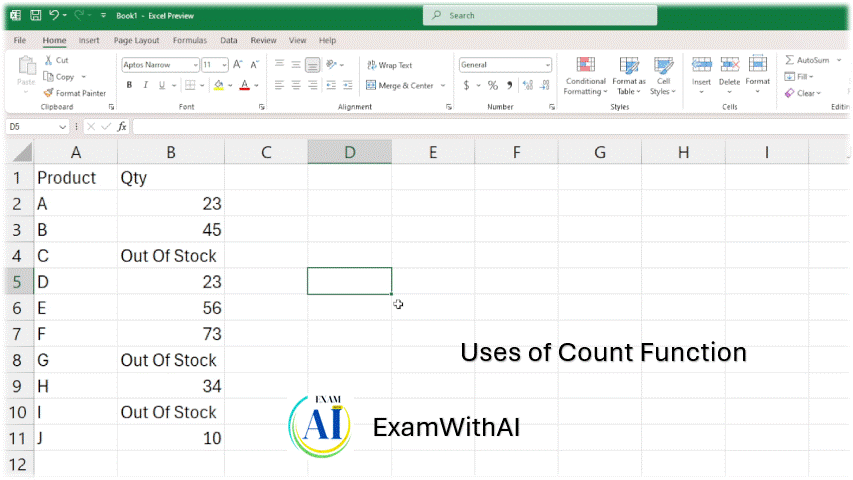Click the Increase Font Size icon
The height and width of the screenshot is (480, 853).
click(238, 65)
